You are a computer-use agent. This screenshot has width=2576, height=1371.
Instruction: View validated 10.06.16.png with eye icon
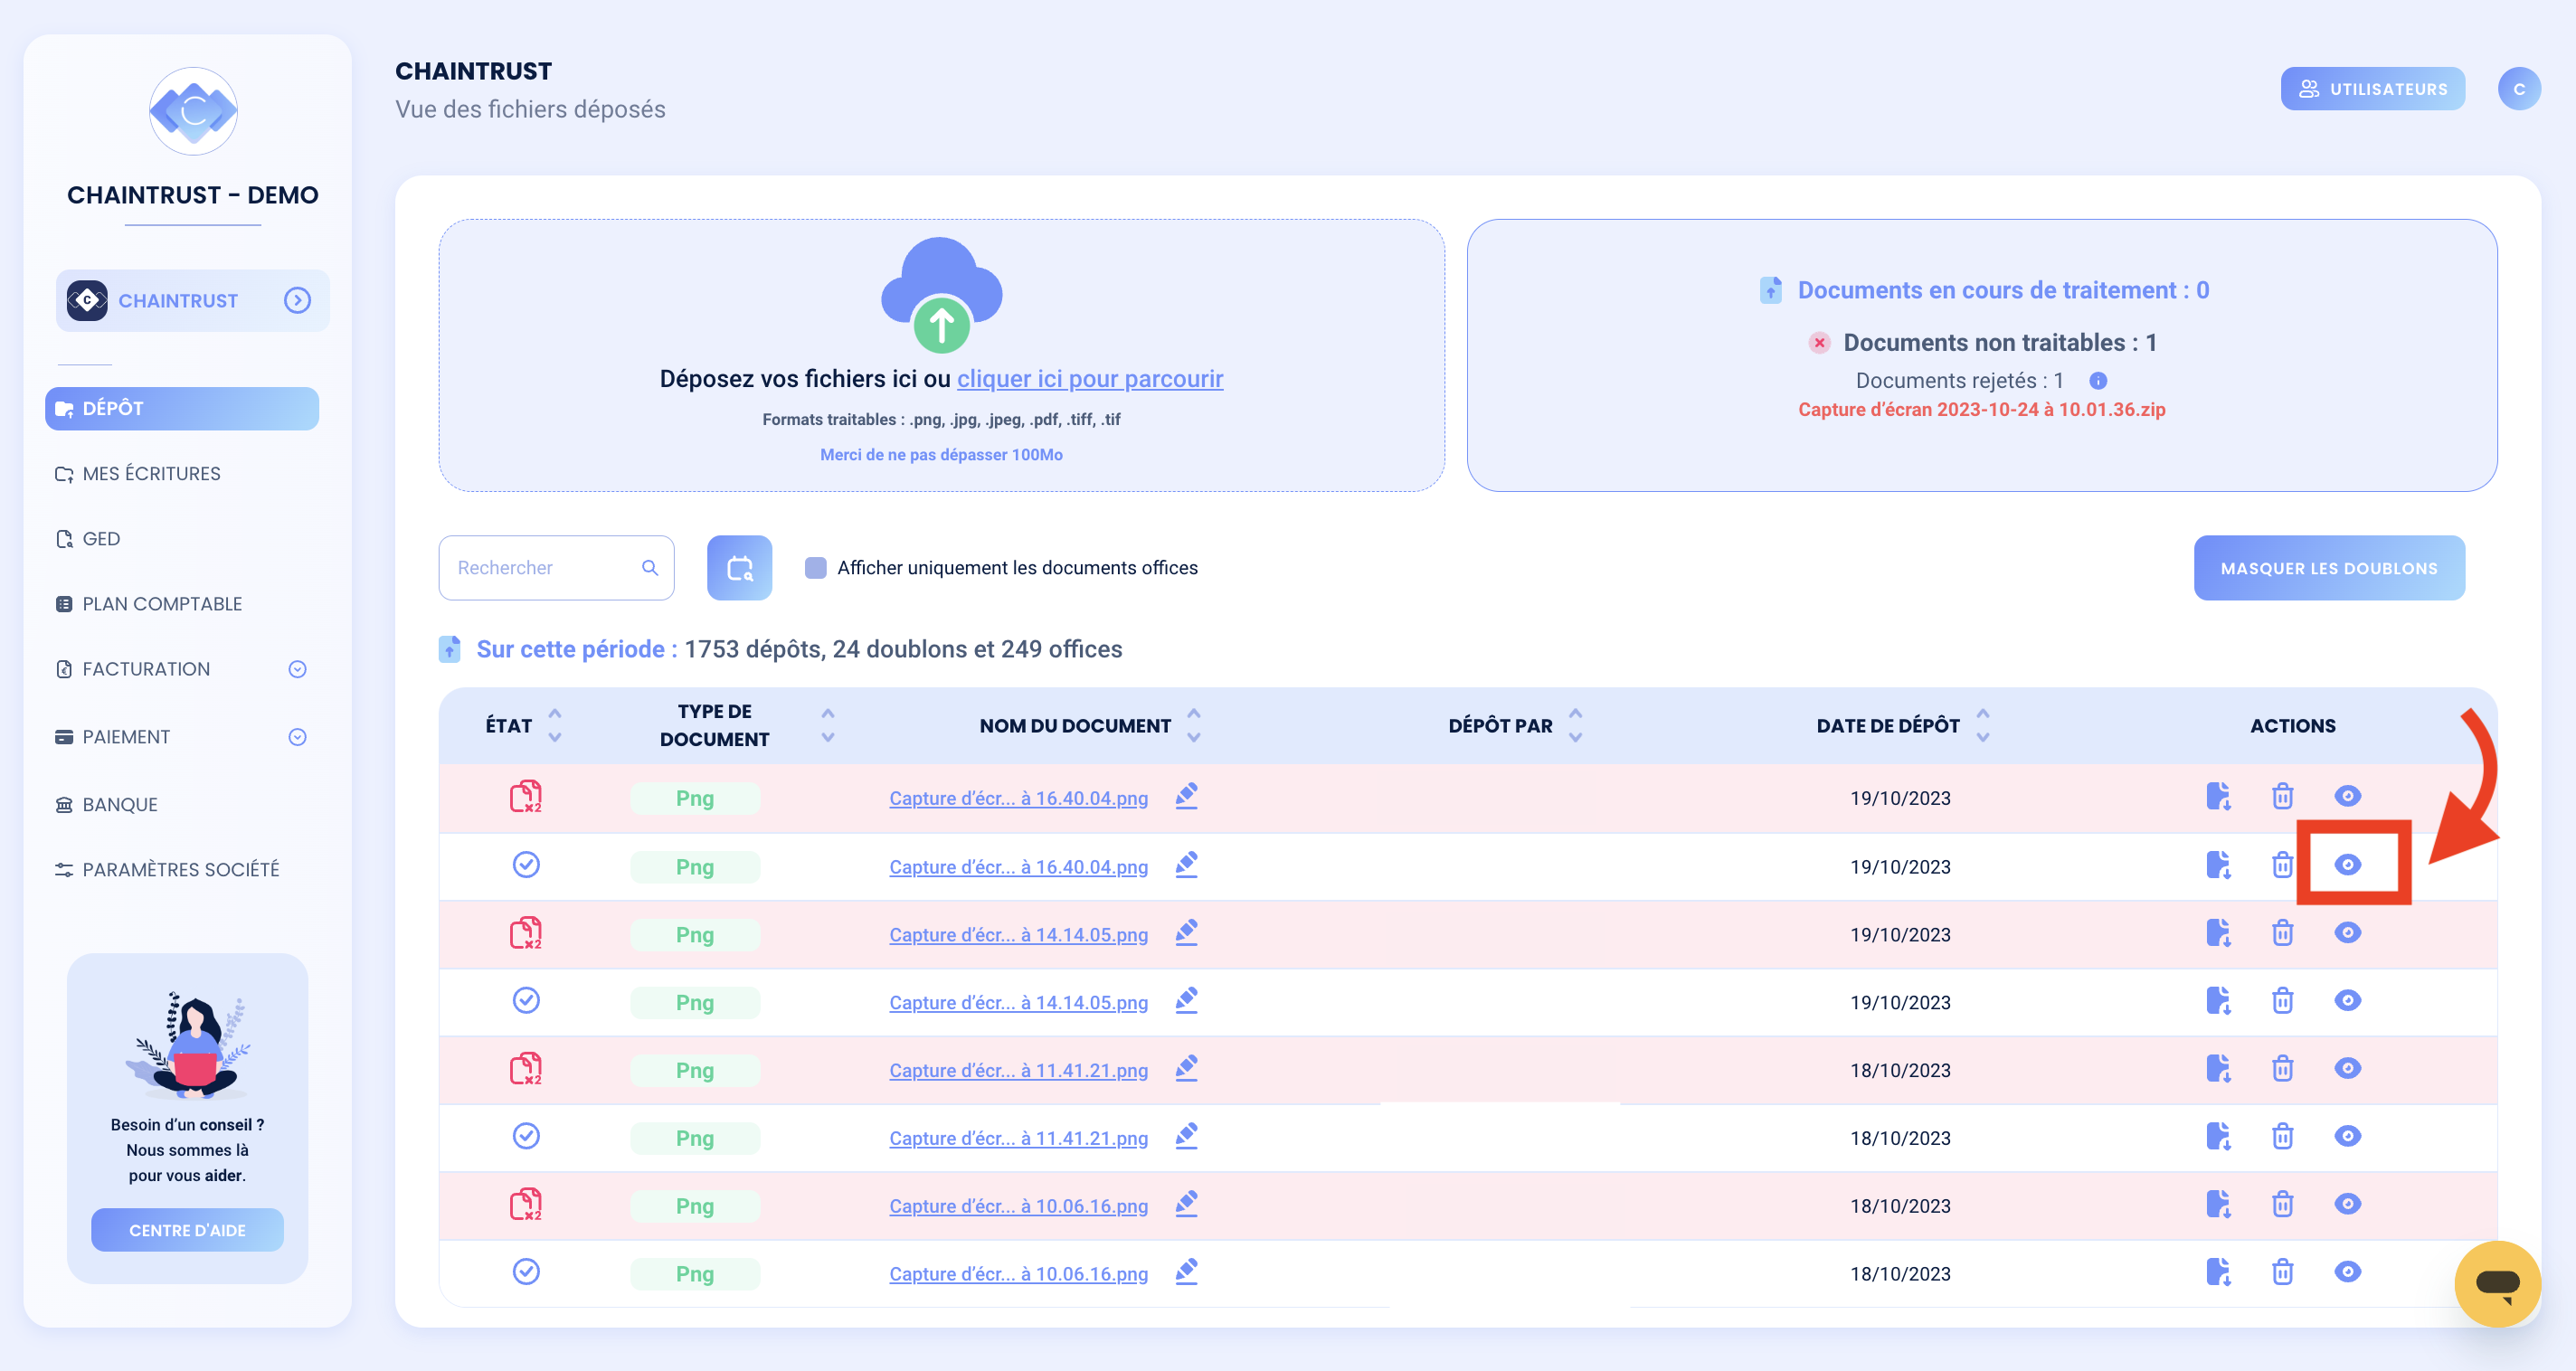point(2347,1272)
